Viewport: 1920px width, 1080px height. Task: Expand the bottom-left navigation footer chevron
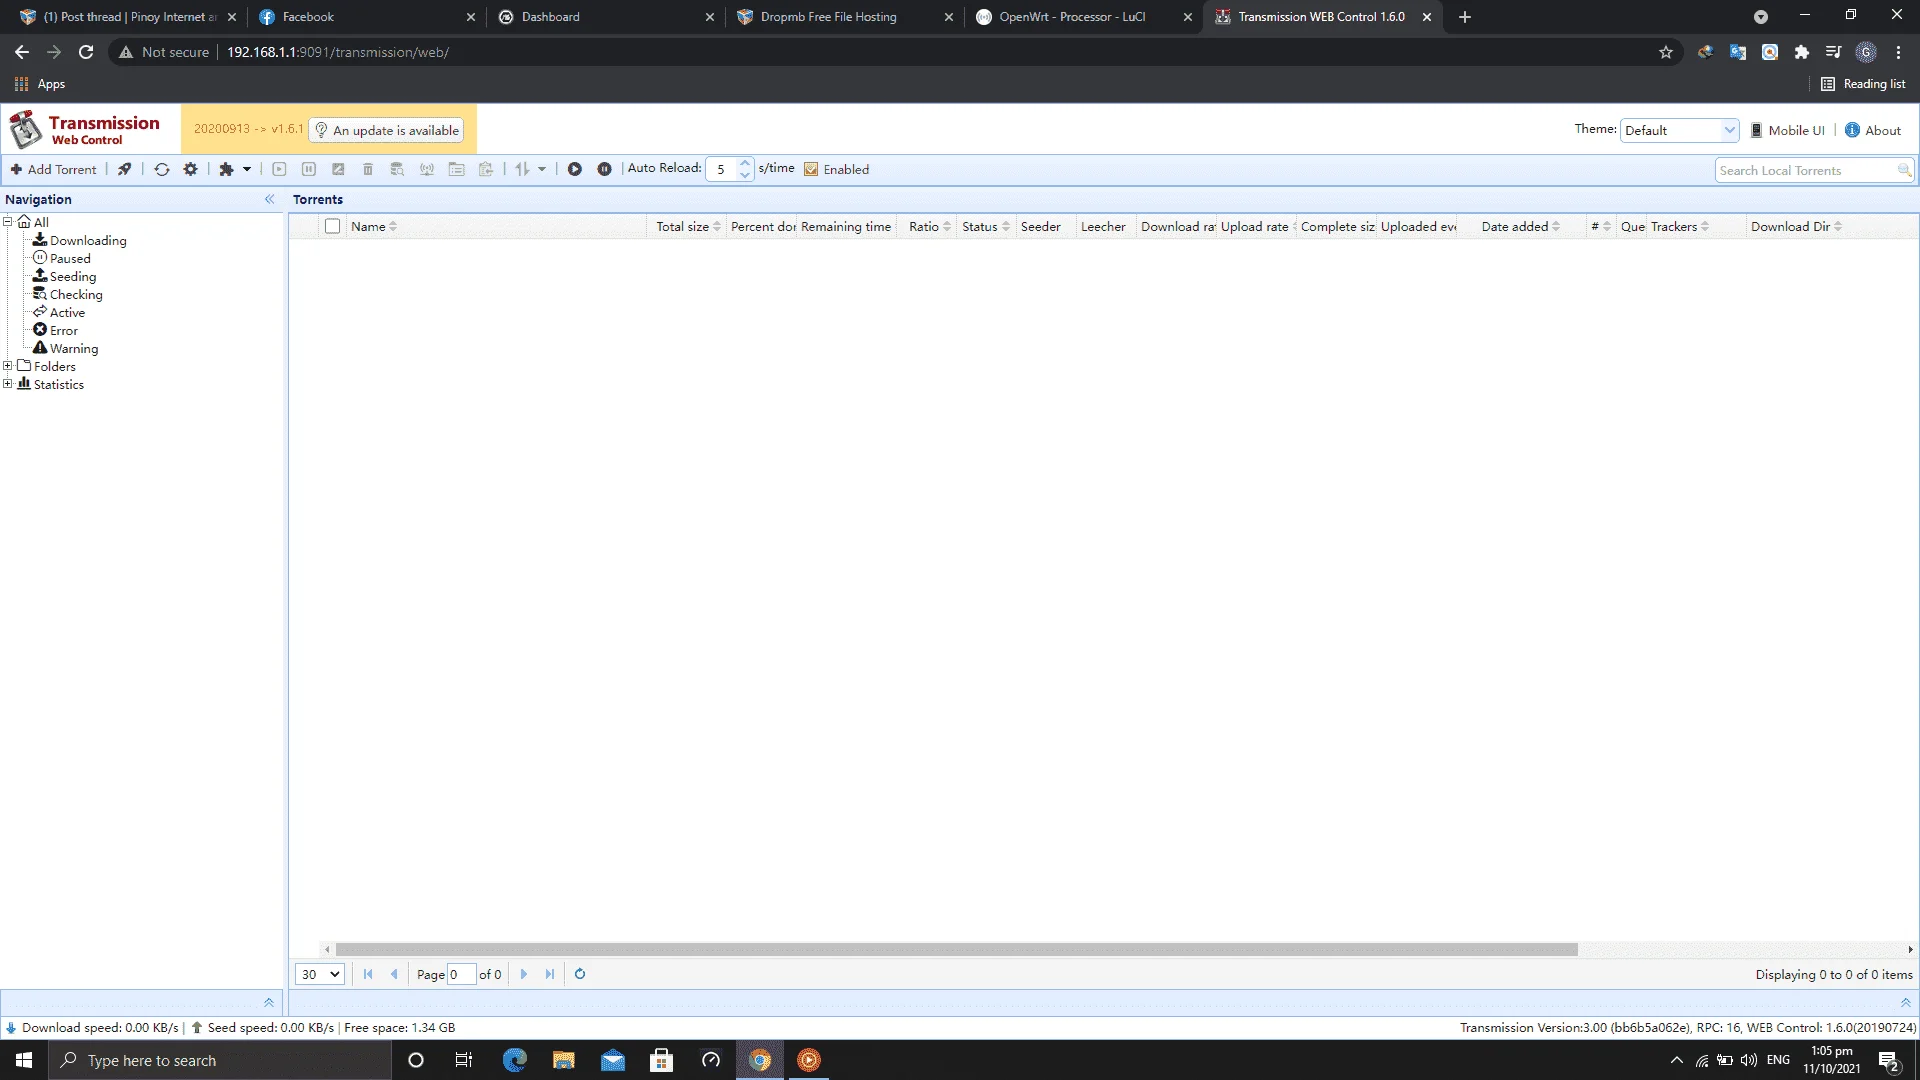[269, 1002]
